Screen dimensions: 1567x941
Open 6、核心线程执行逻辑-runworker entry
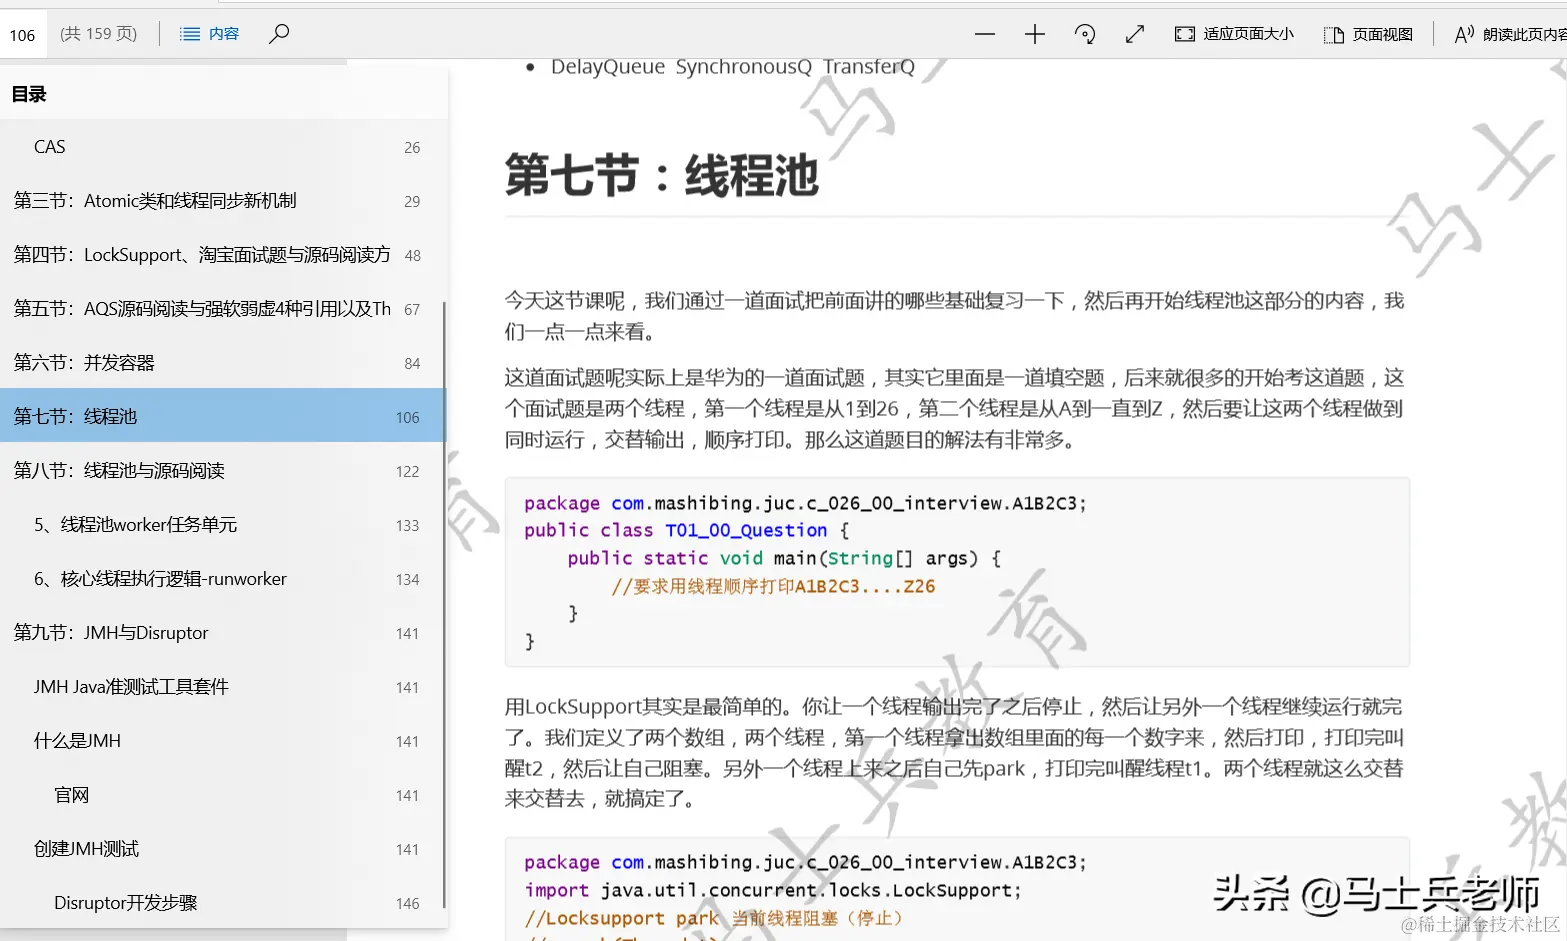224,579
